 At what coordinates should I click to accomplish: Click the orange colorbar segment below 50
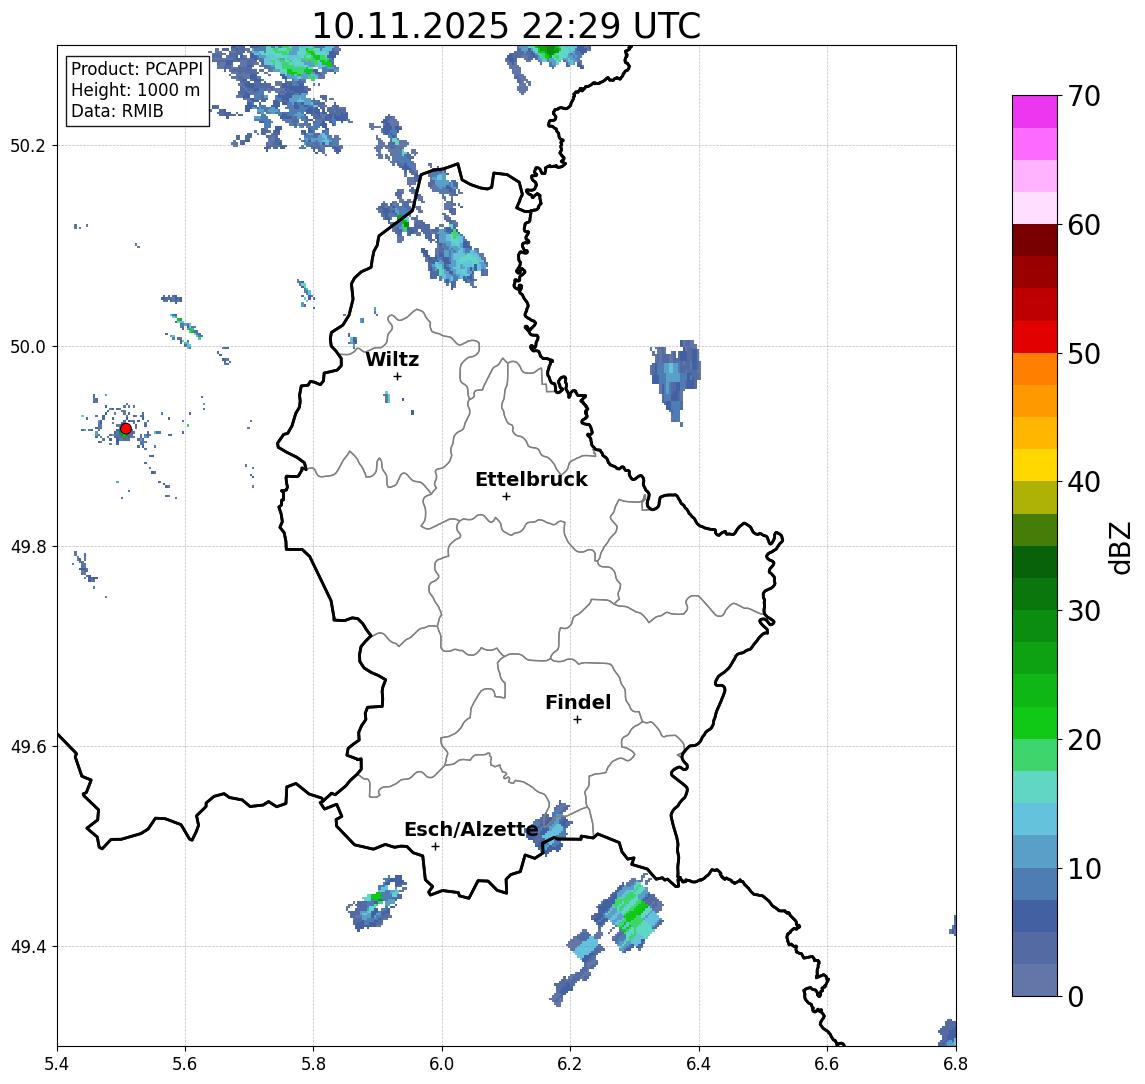coord(1035,369)
